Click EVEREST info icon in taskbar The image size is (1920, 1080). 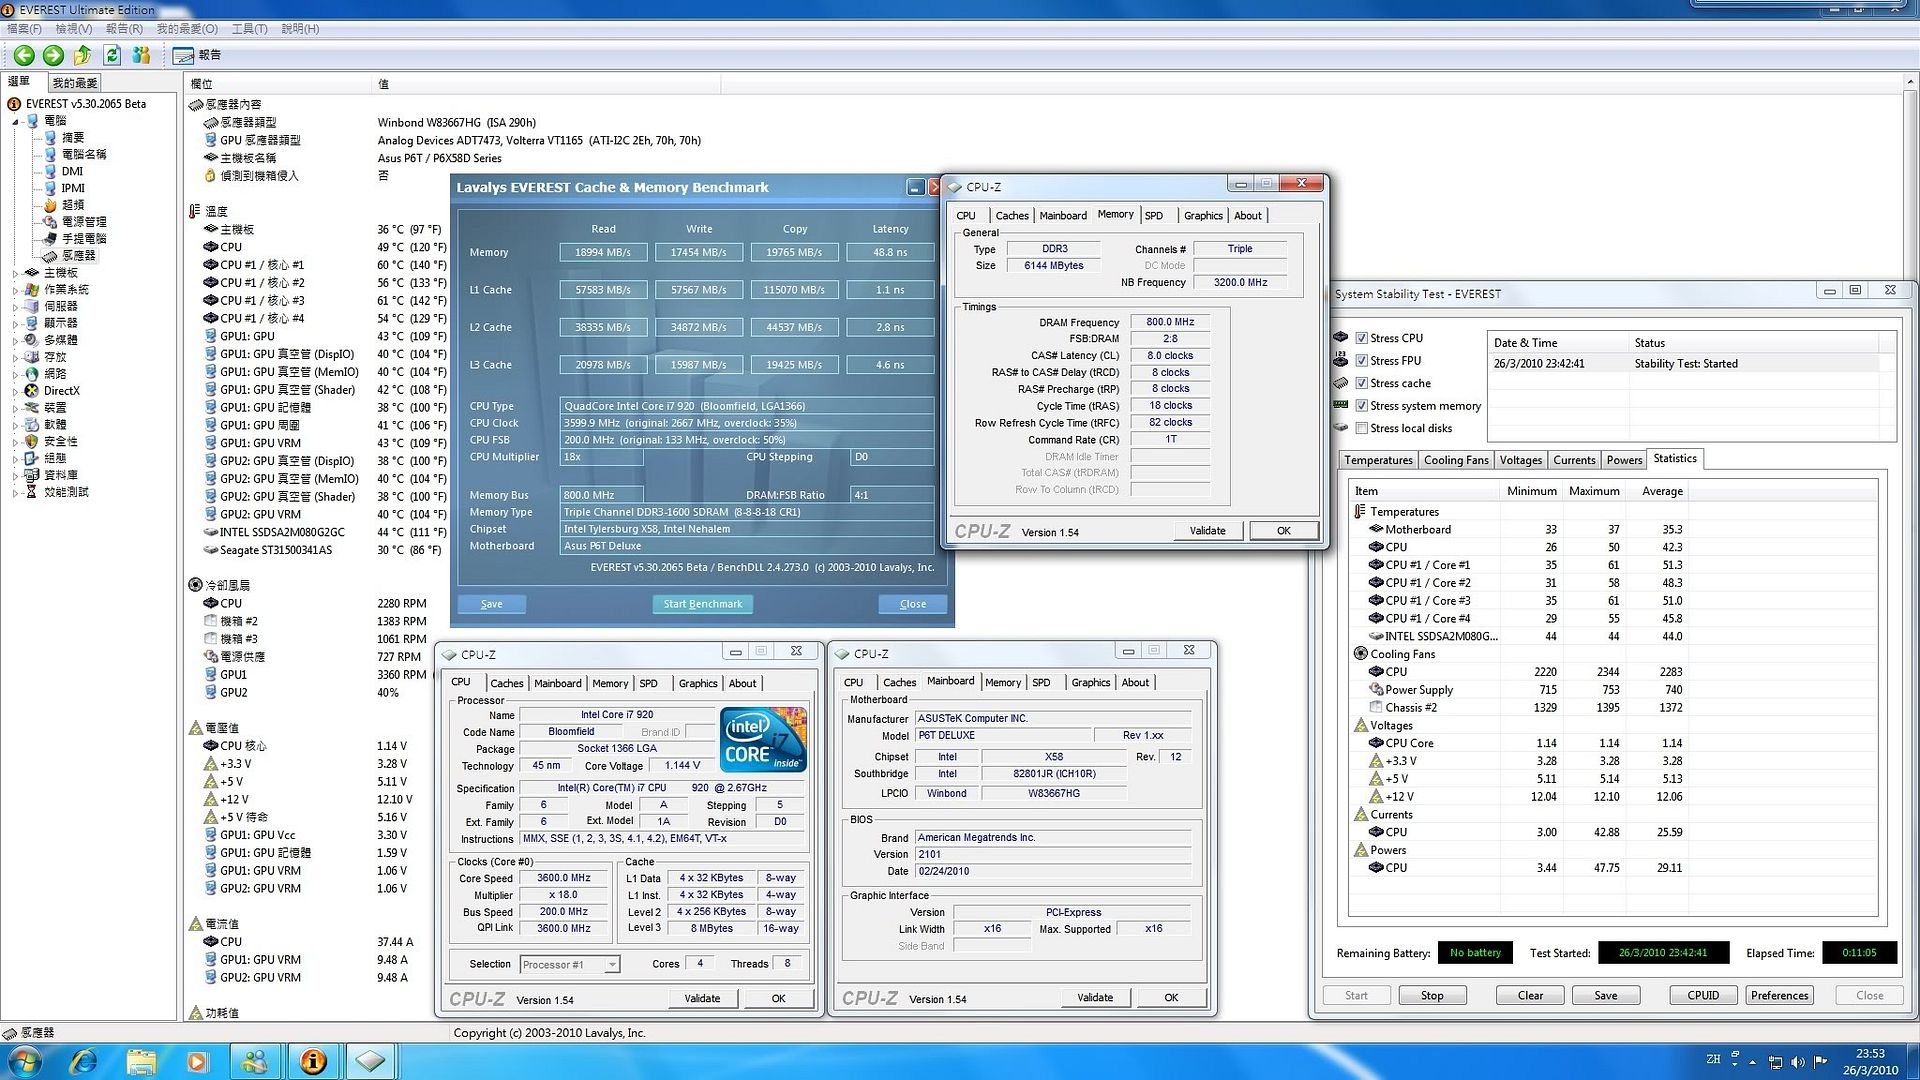(x=313, y=1061)
